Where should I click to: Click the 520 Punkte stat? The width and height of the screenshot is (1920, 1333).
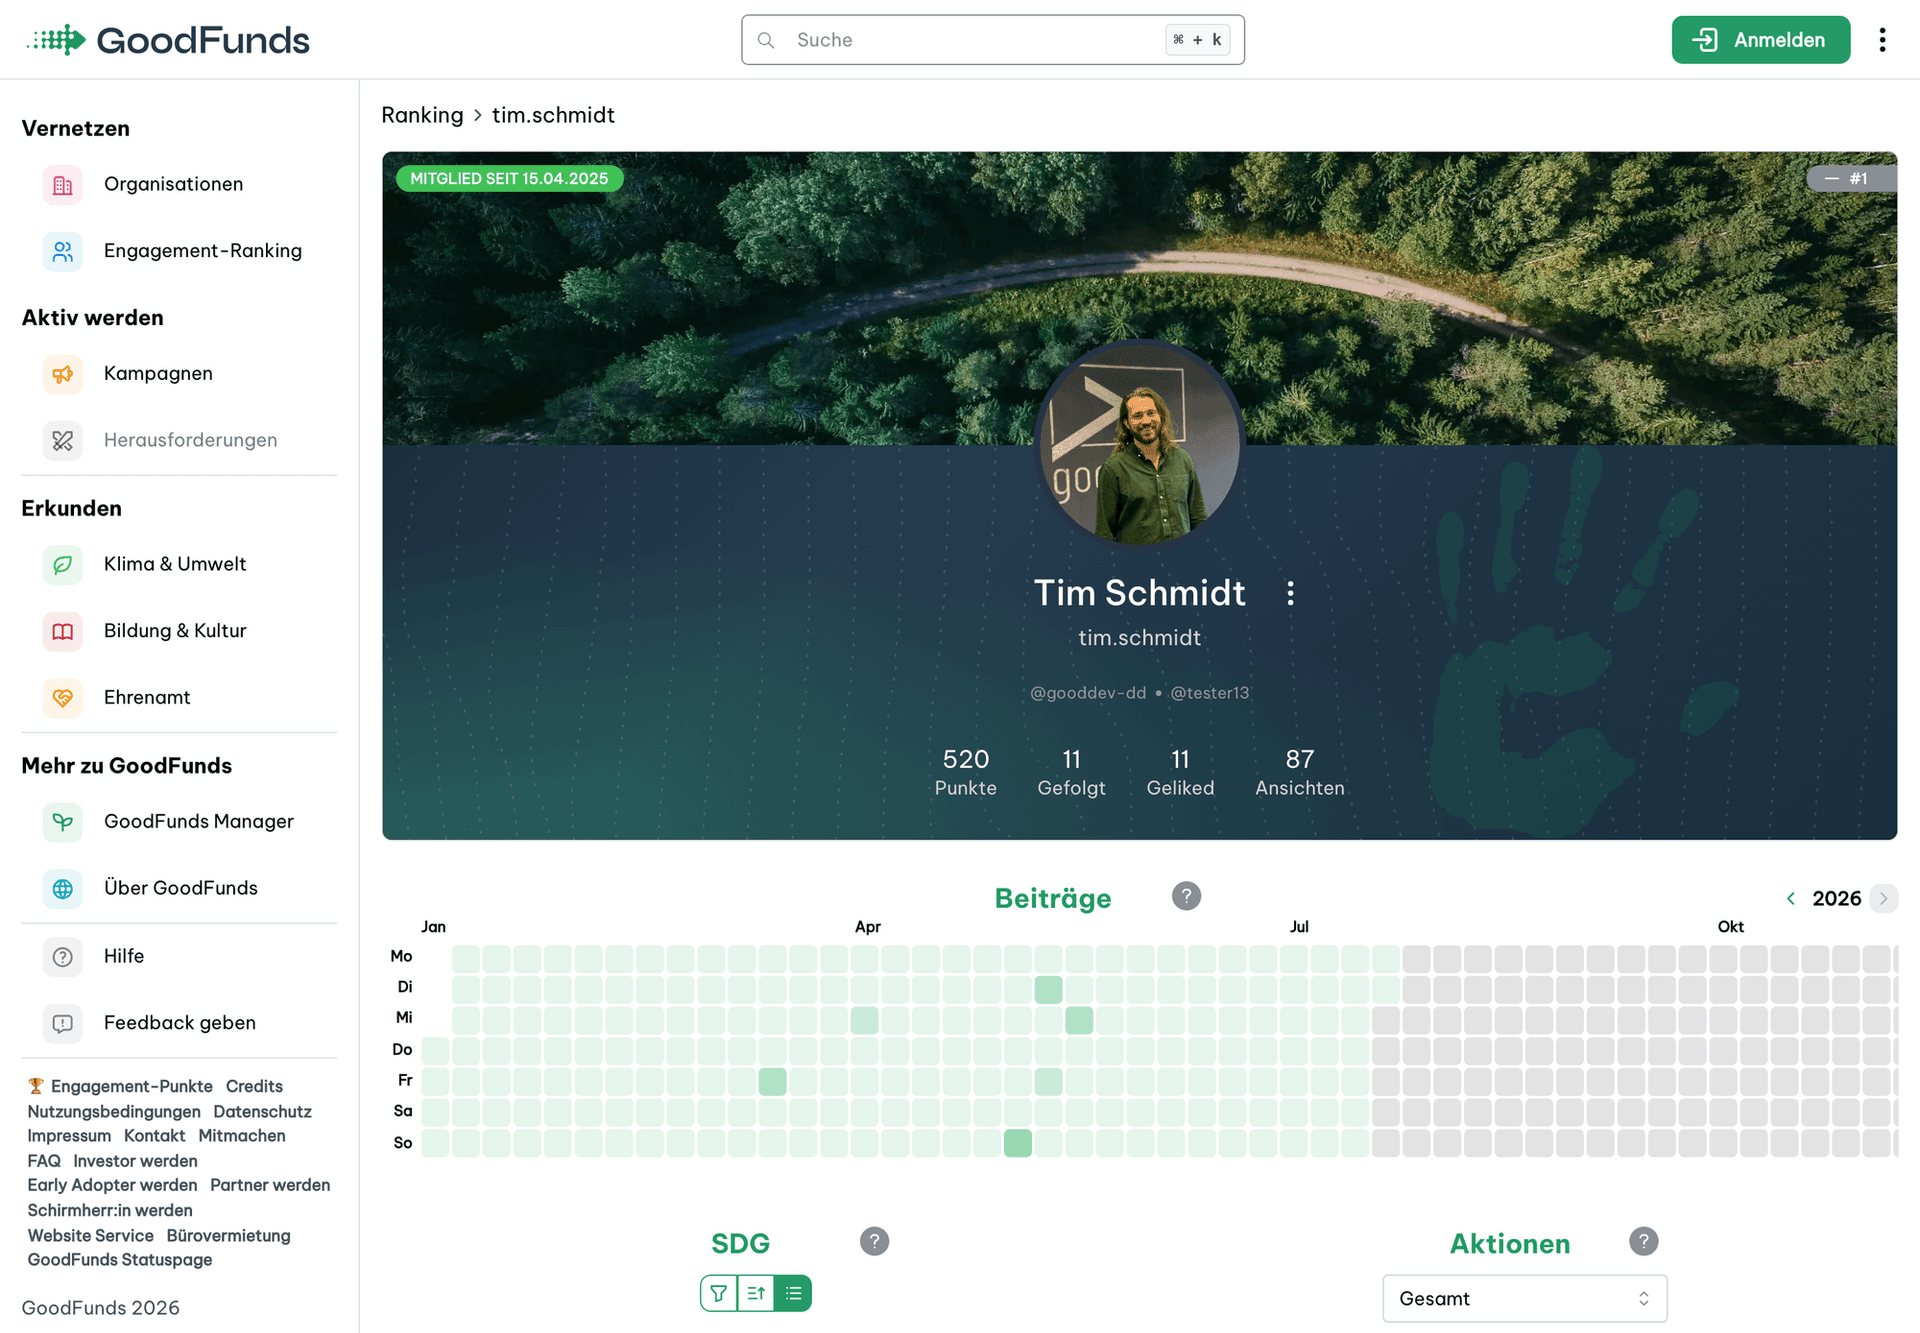tap(965, 772)
